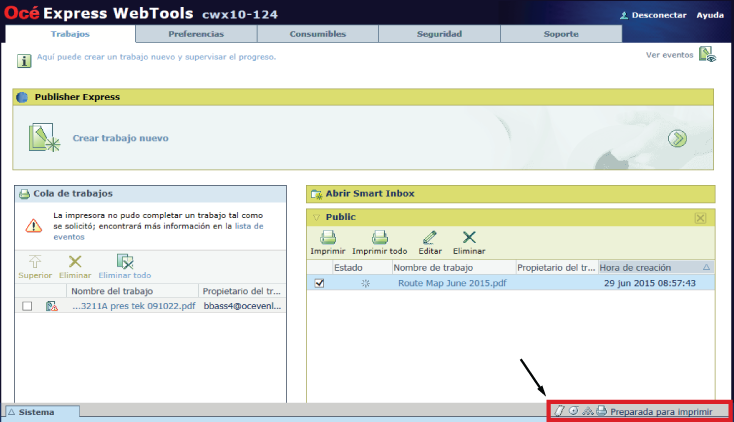Image resolution: width=734 pixels, height=422 pixels.
Task: Open the Preferencias tab
Action: pyautogui.click(x=196, y=34)
